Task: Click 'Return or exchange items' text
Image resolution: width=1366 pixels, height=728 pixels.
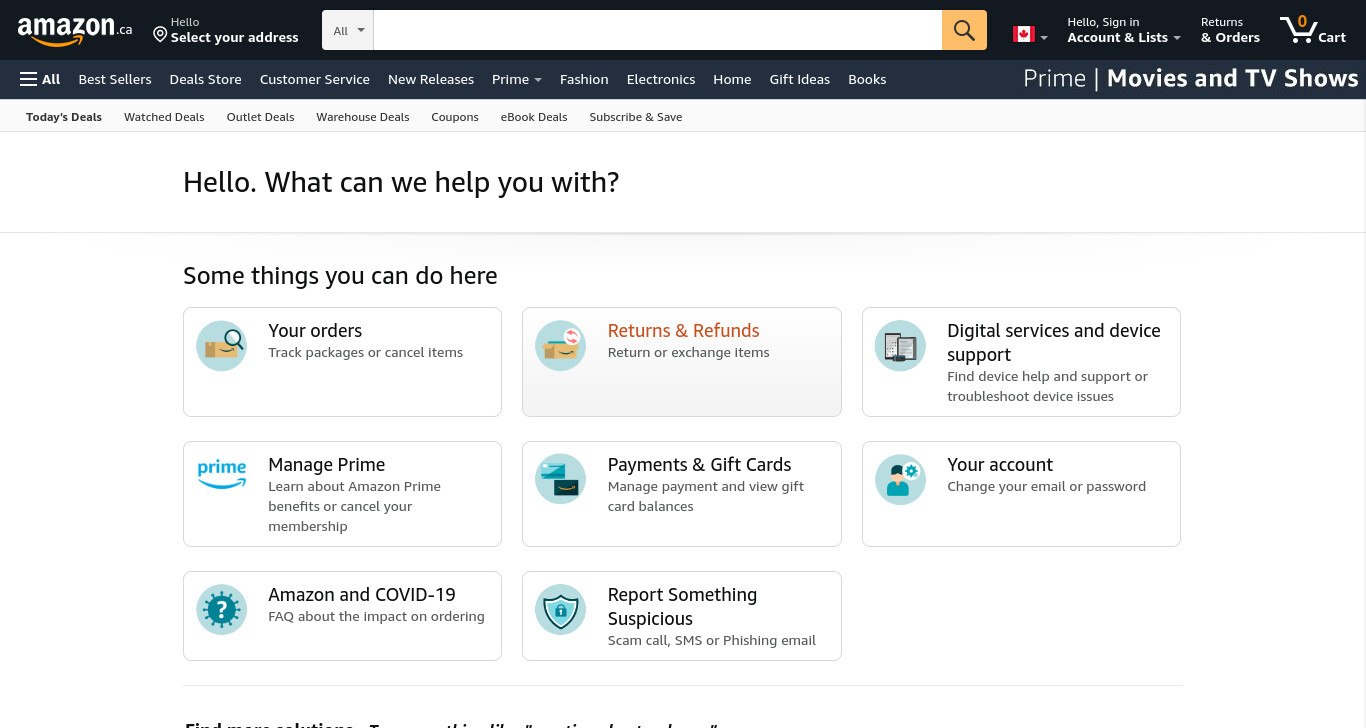Action: tap(688, 353)
